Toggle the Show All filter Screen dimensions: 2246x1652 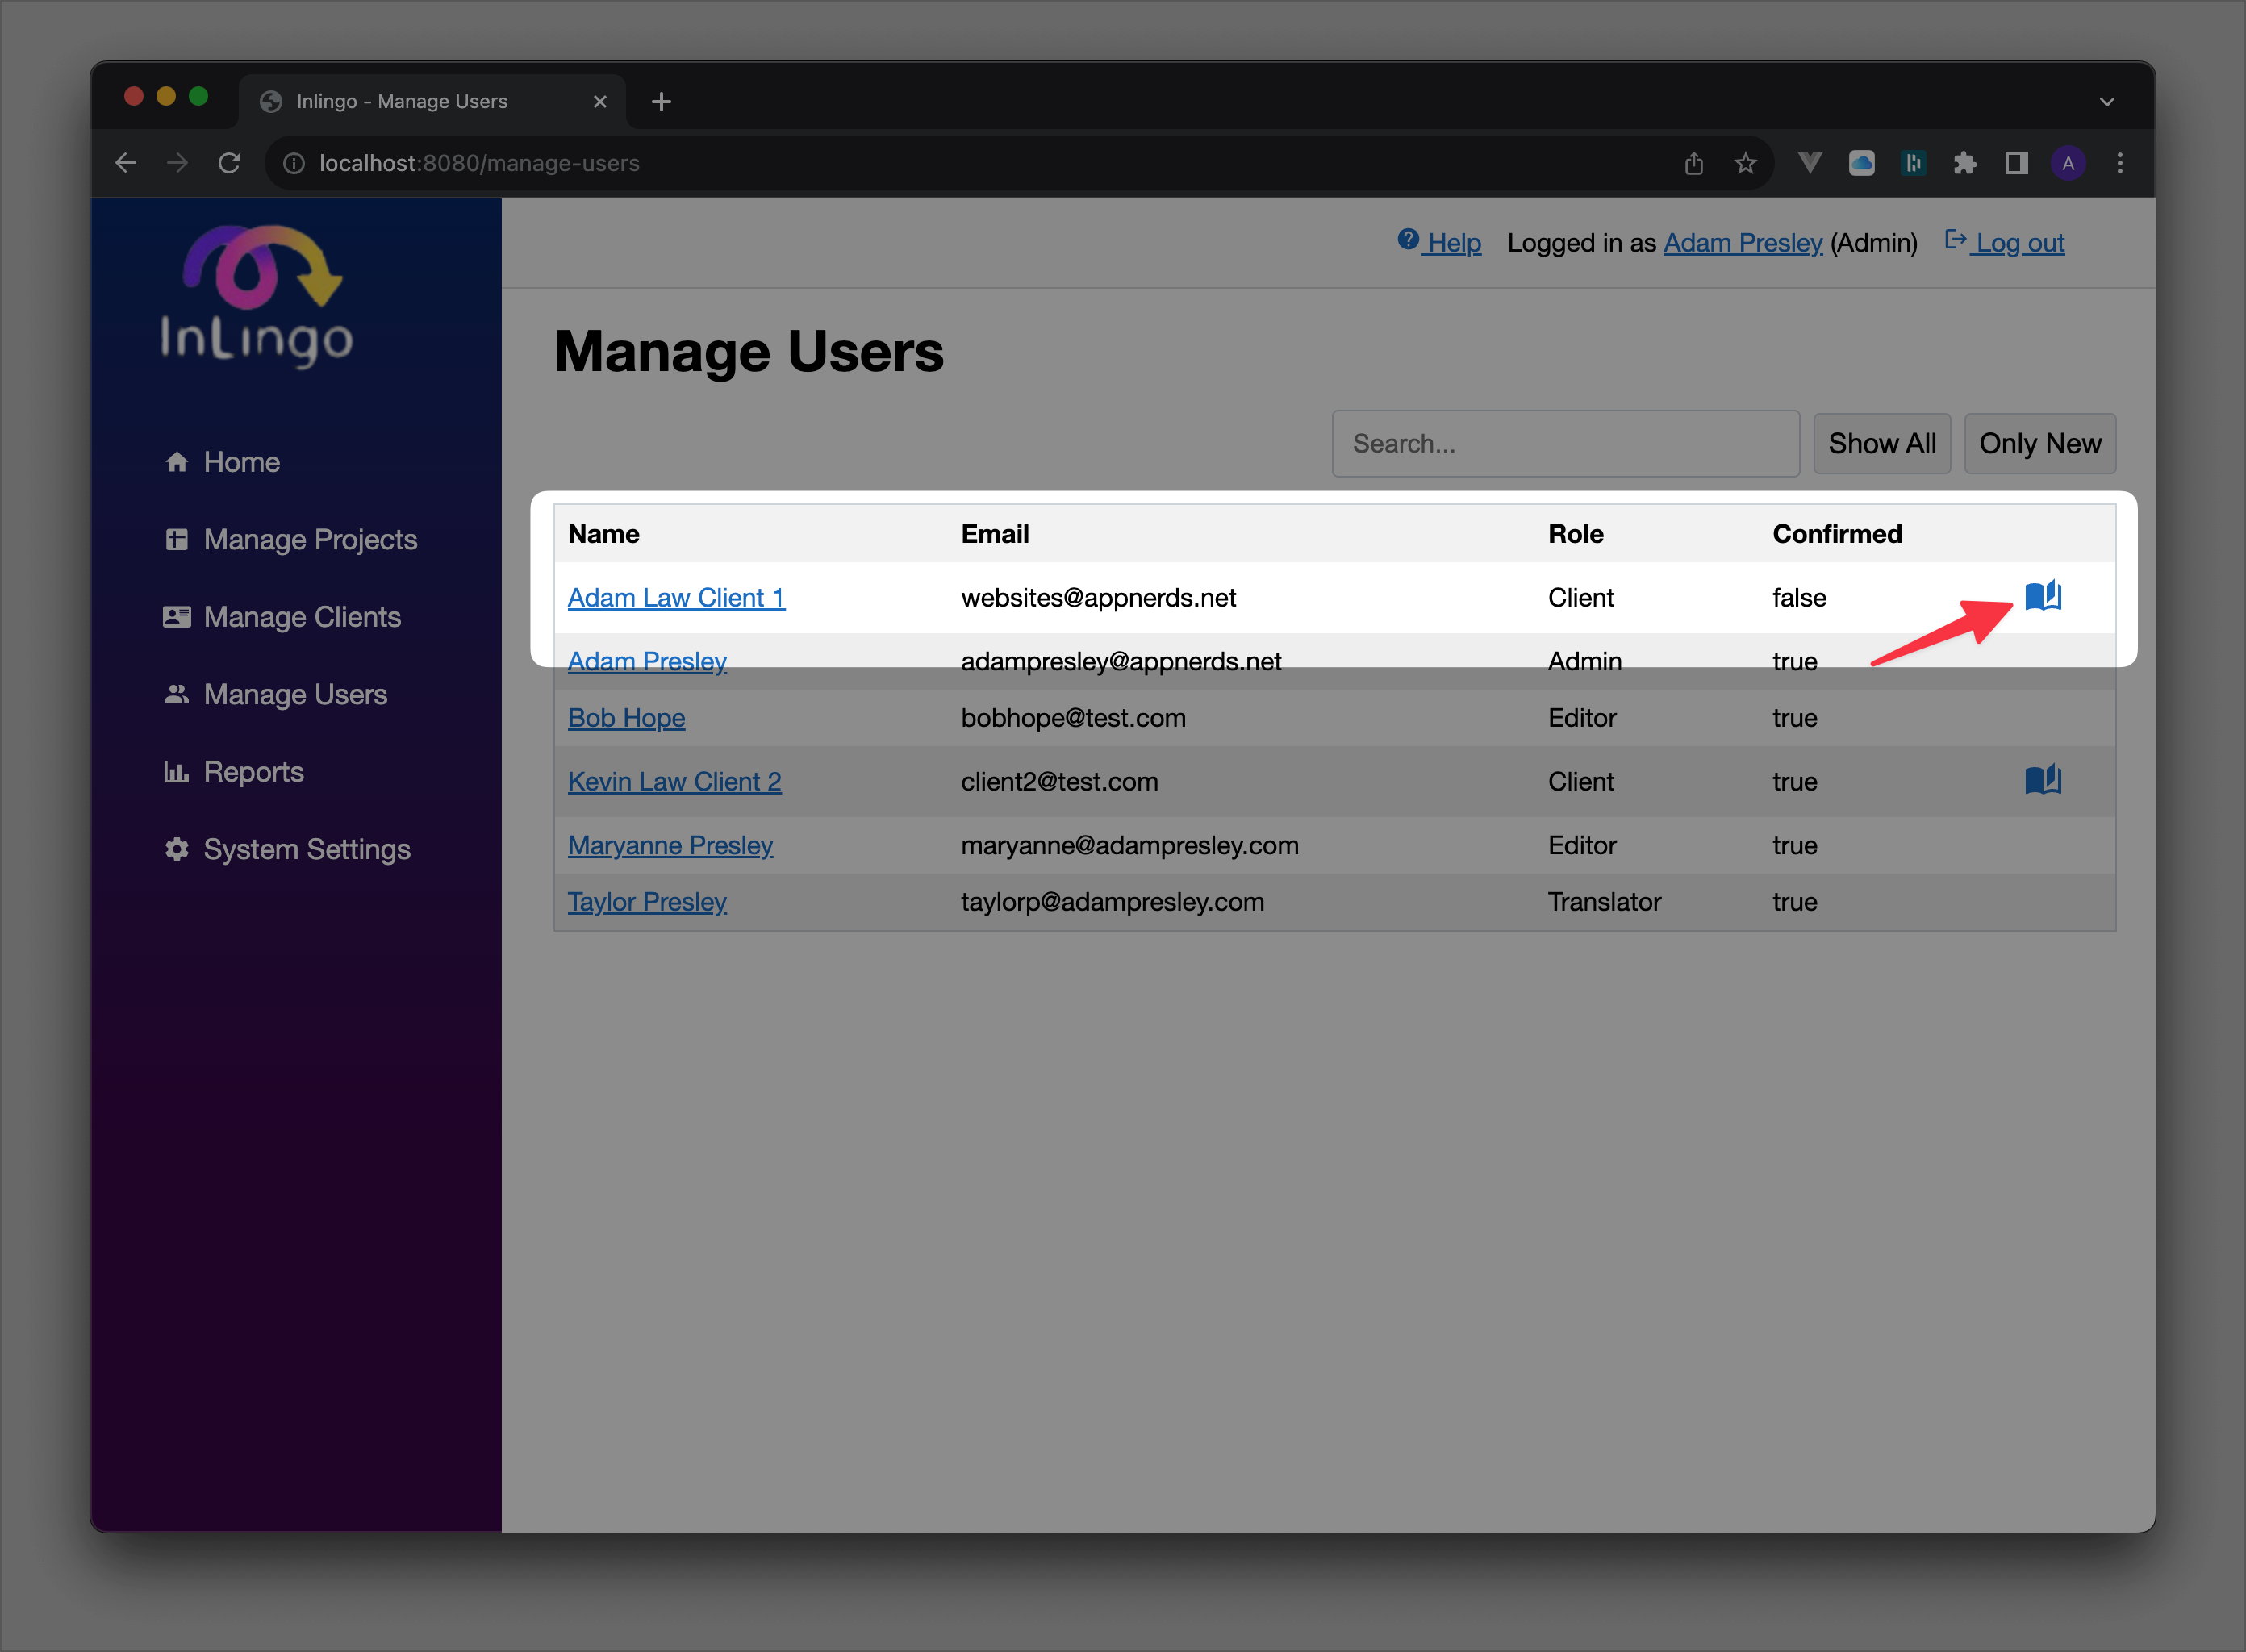click(x=1881, y=443)
